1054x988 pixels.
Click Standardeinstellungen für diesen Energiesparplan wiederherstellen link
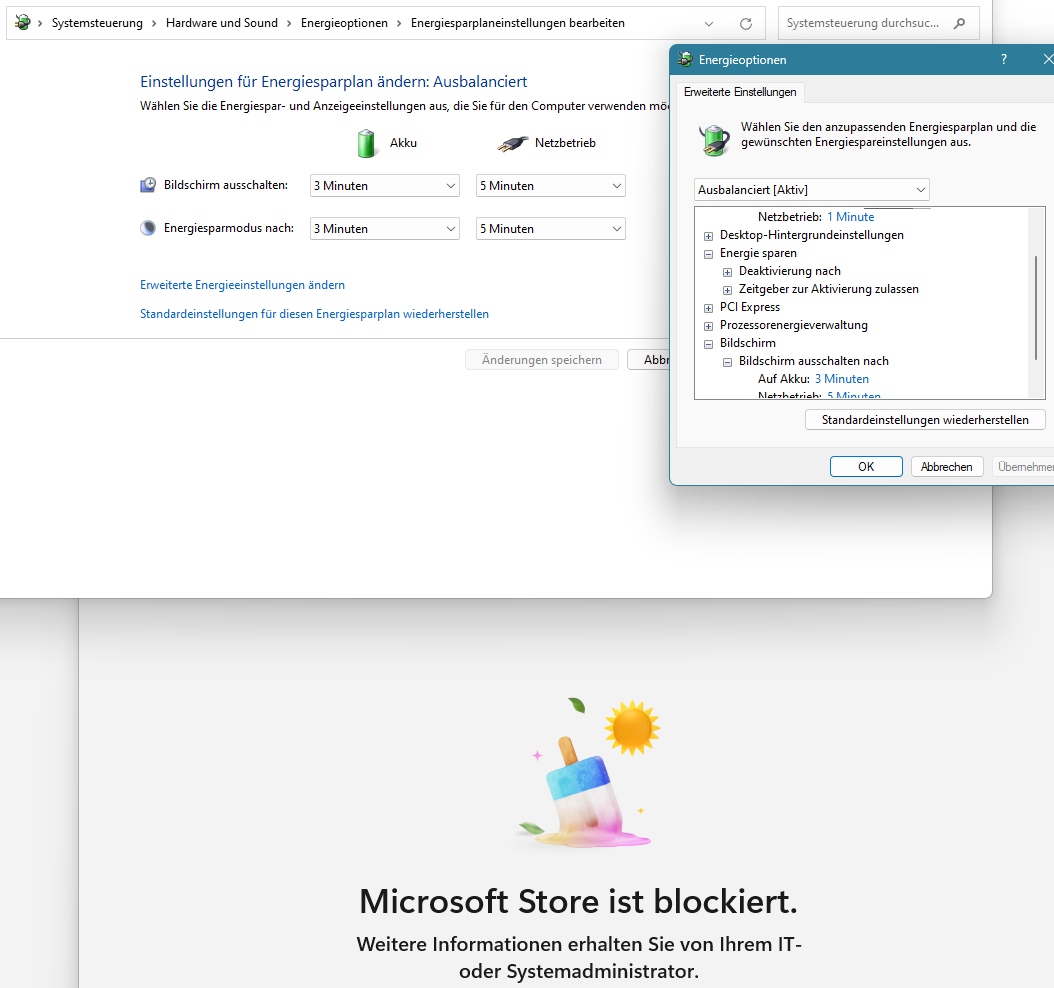tap(314, 314)
